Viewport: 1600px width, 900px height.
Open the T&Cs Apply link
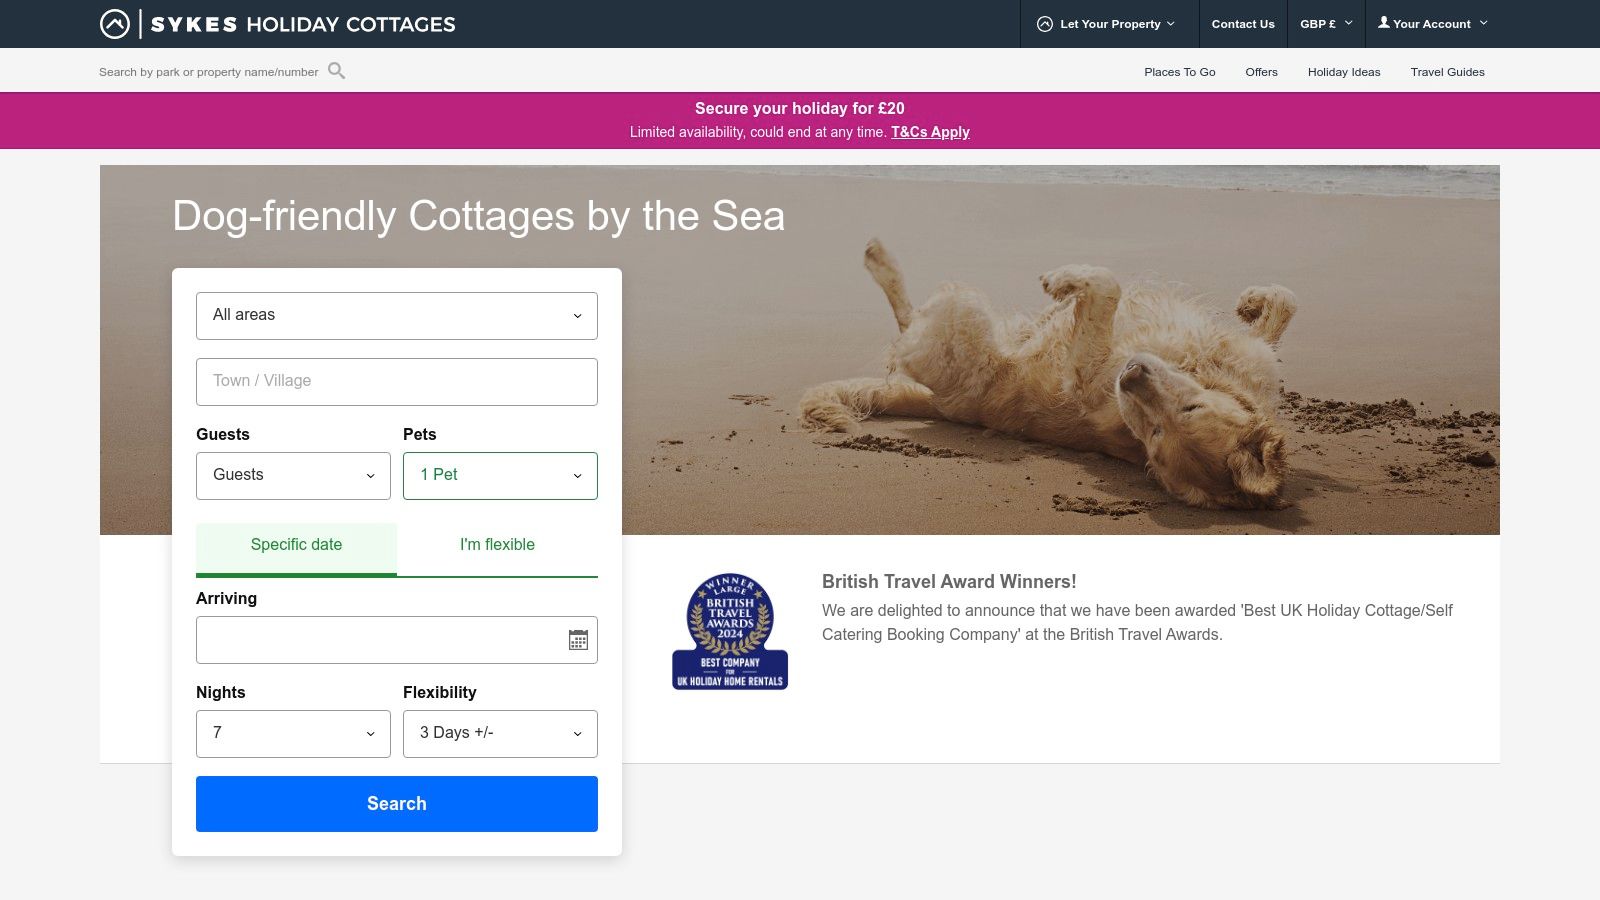pos(931,132)
